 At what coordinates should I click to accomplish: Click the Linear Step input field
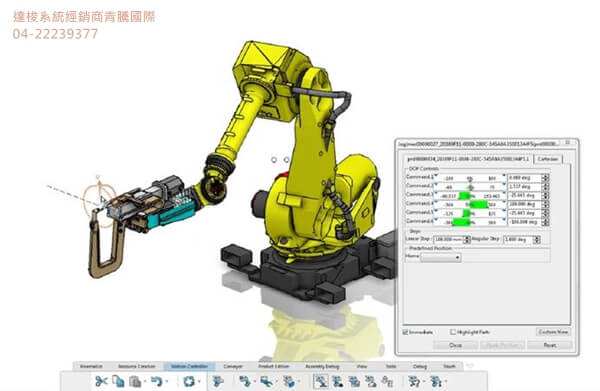click(448, 239)
